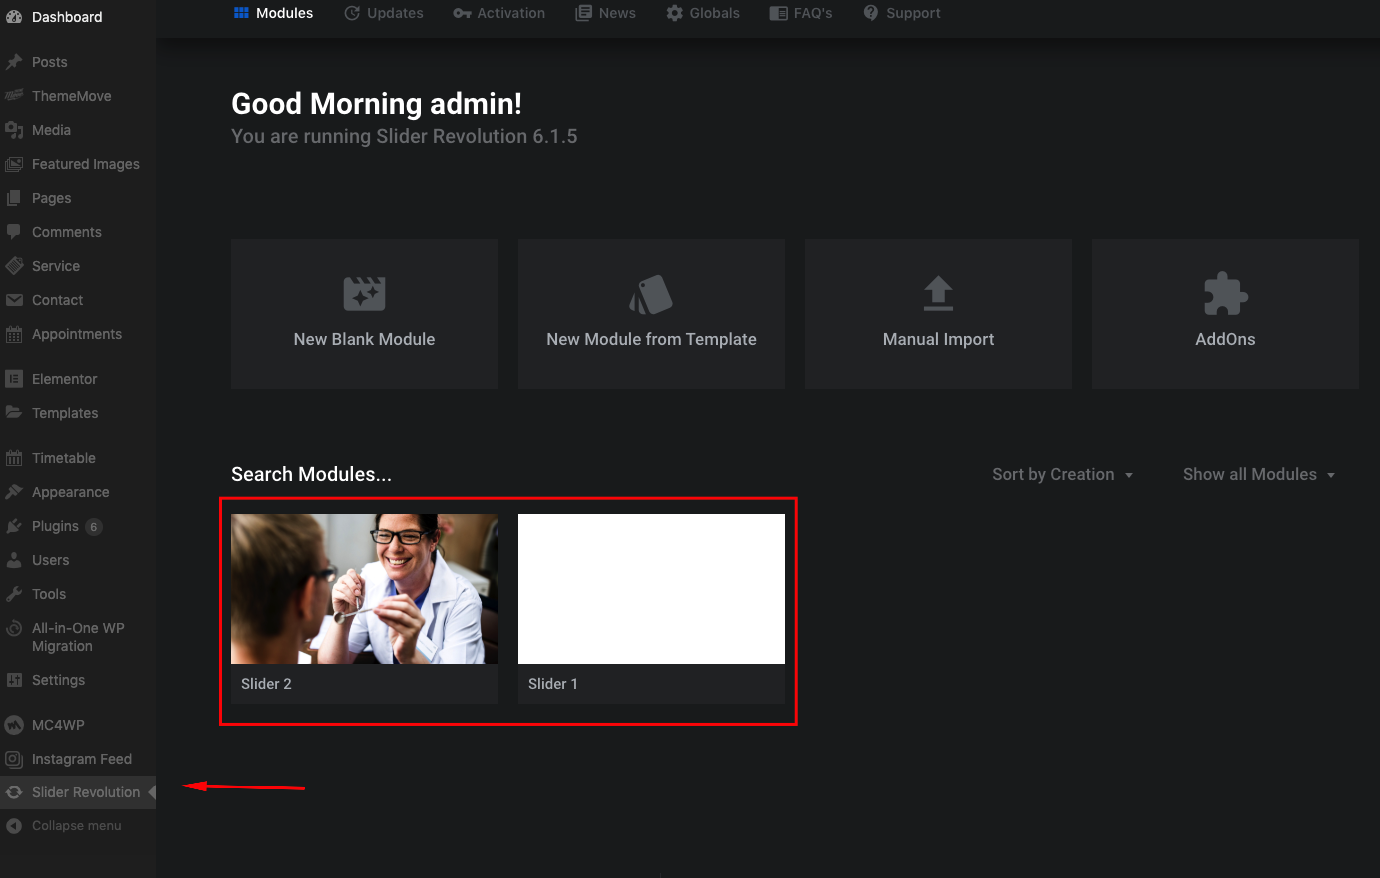1380x878 pixels.
Task: Click the AddOns label
Action: tap(1225, 339)
